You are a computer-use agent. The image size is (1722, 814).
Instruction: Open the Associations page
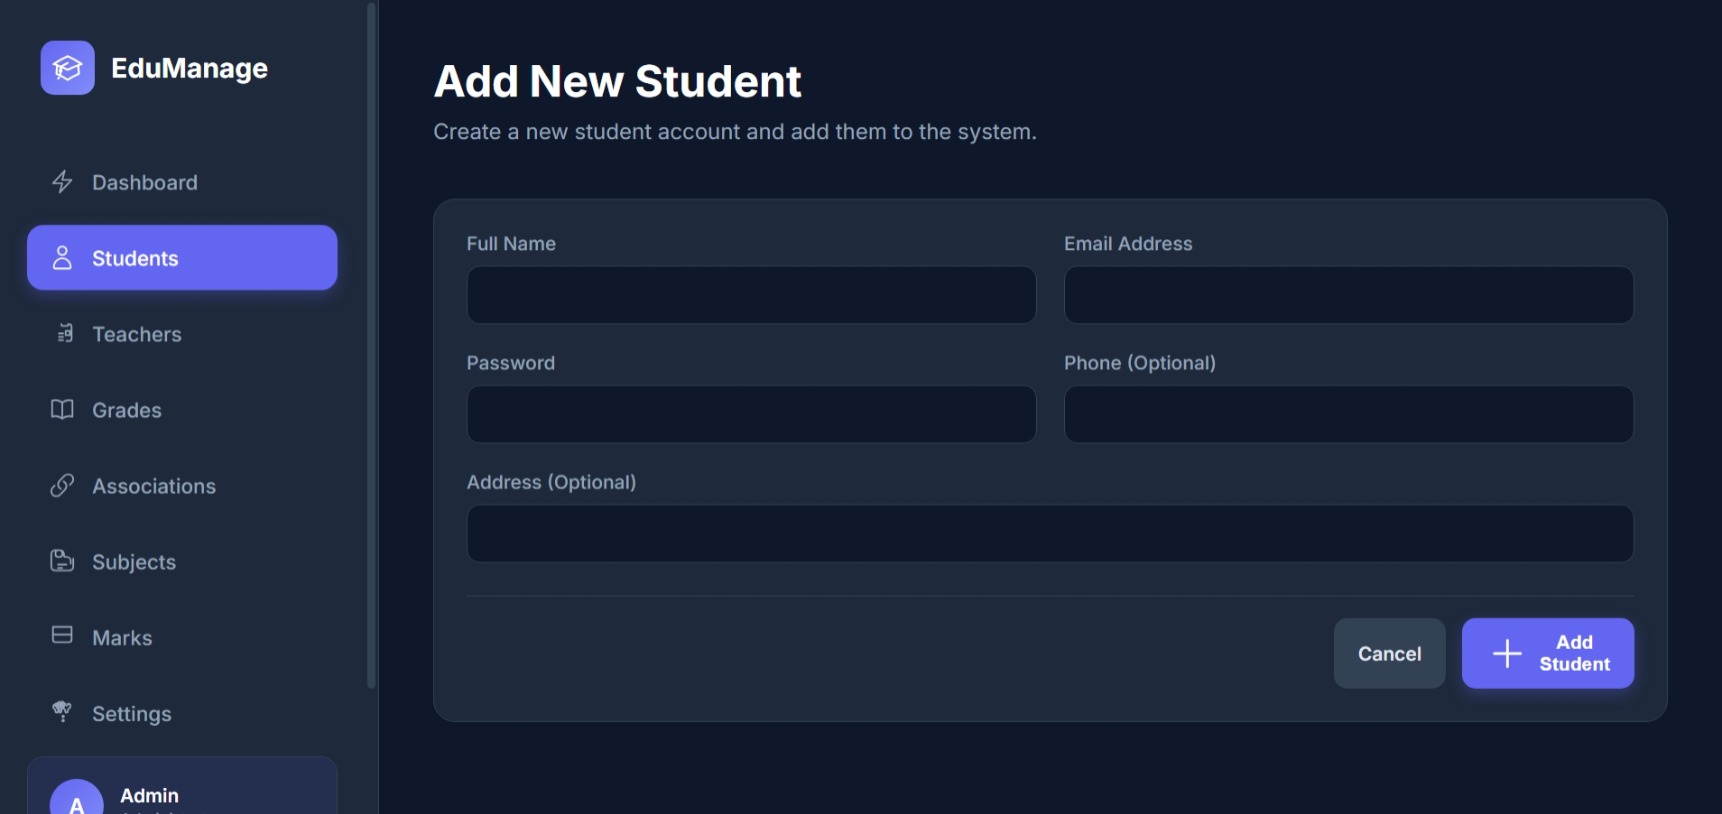pos(154,487)
